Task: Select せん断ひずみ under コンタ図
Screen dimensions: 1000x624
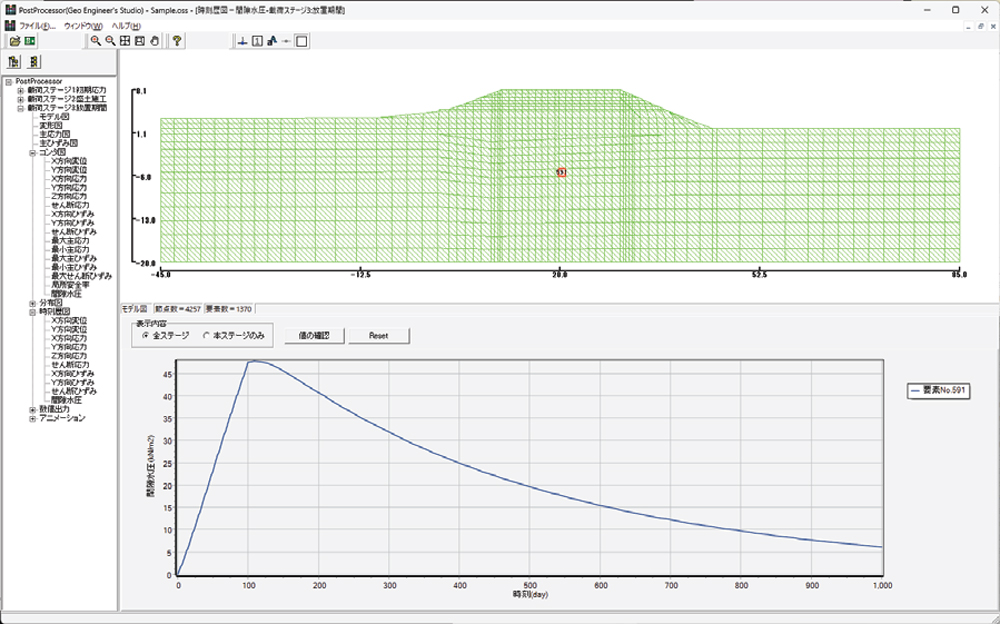Action: [74, 232]
